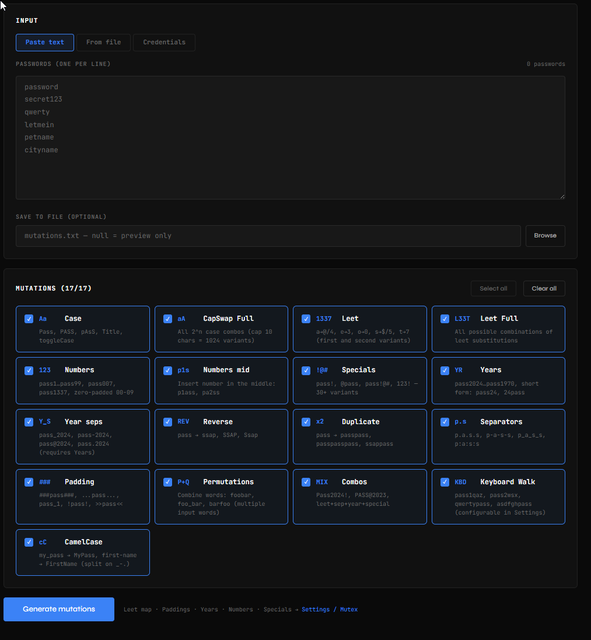Click the REV Reverse icon

183,422
